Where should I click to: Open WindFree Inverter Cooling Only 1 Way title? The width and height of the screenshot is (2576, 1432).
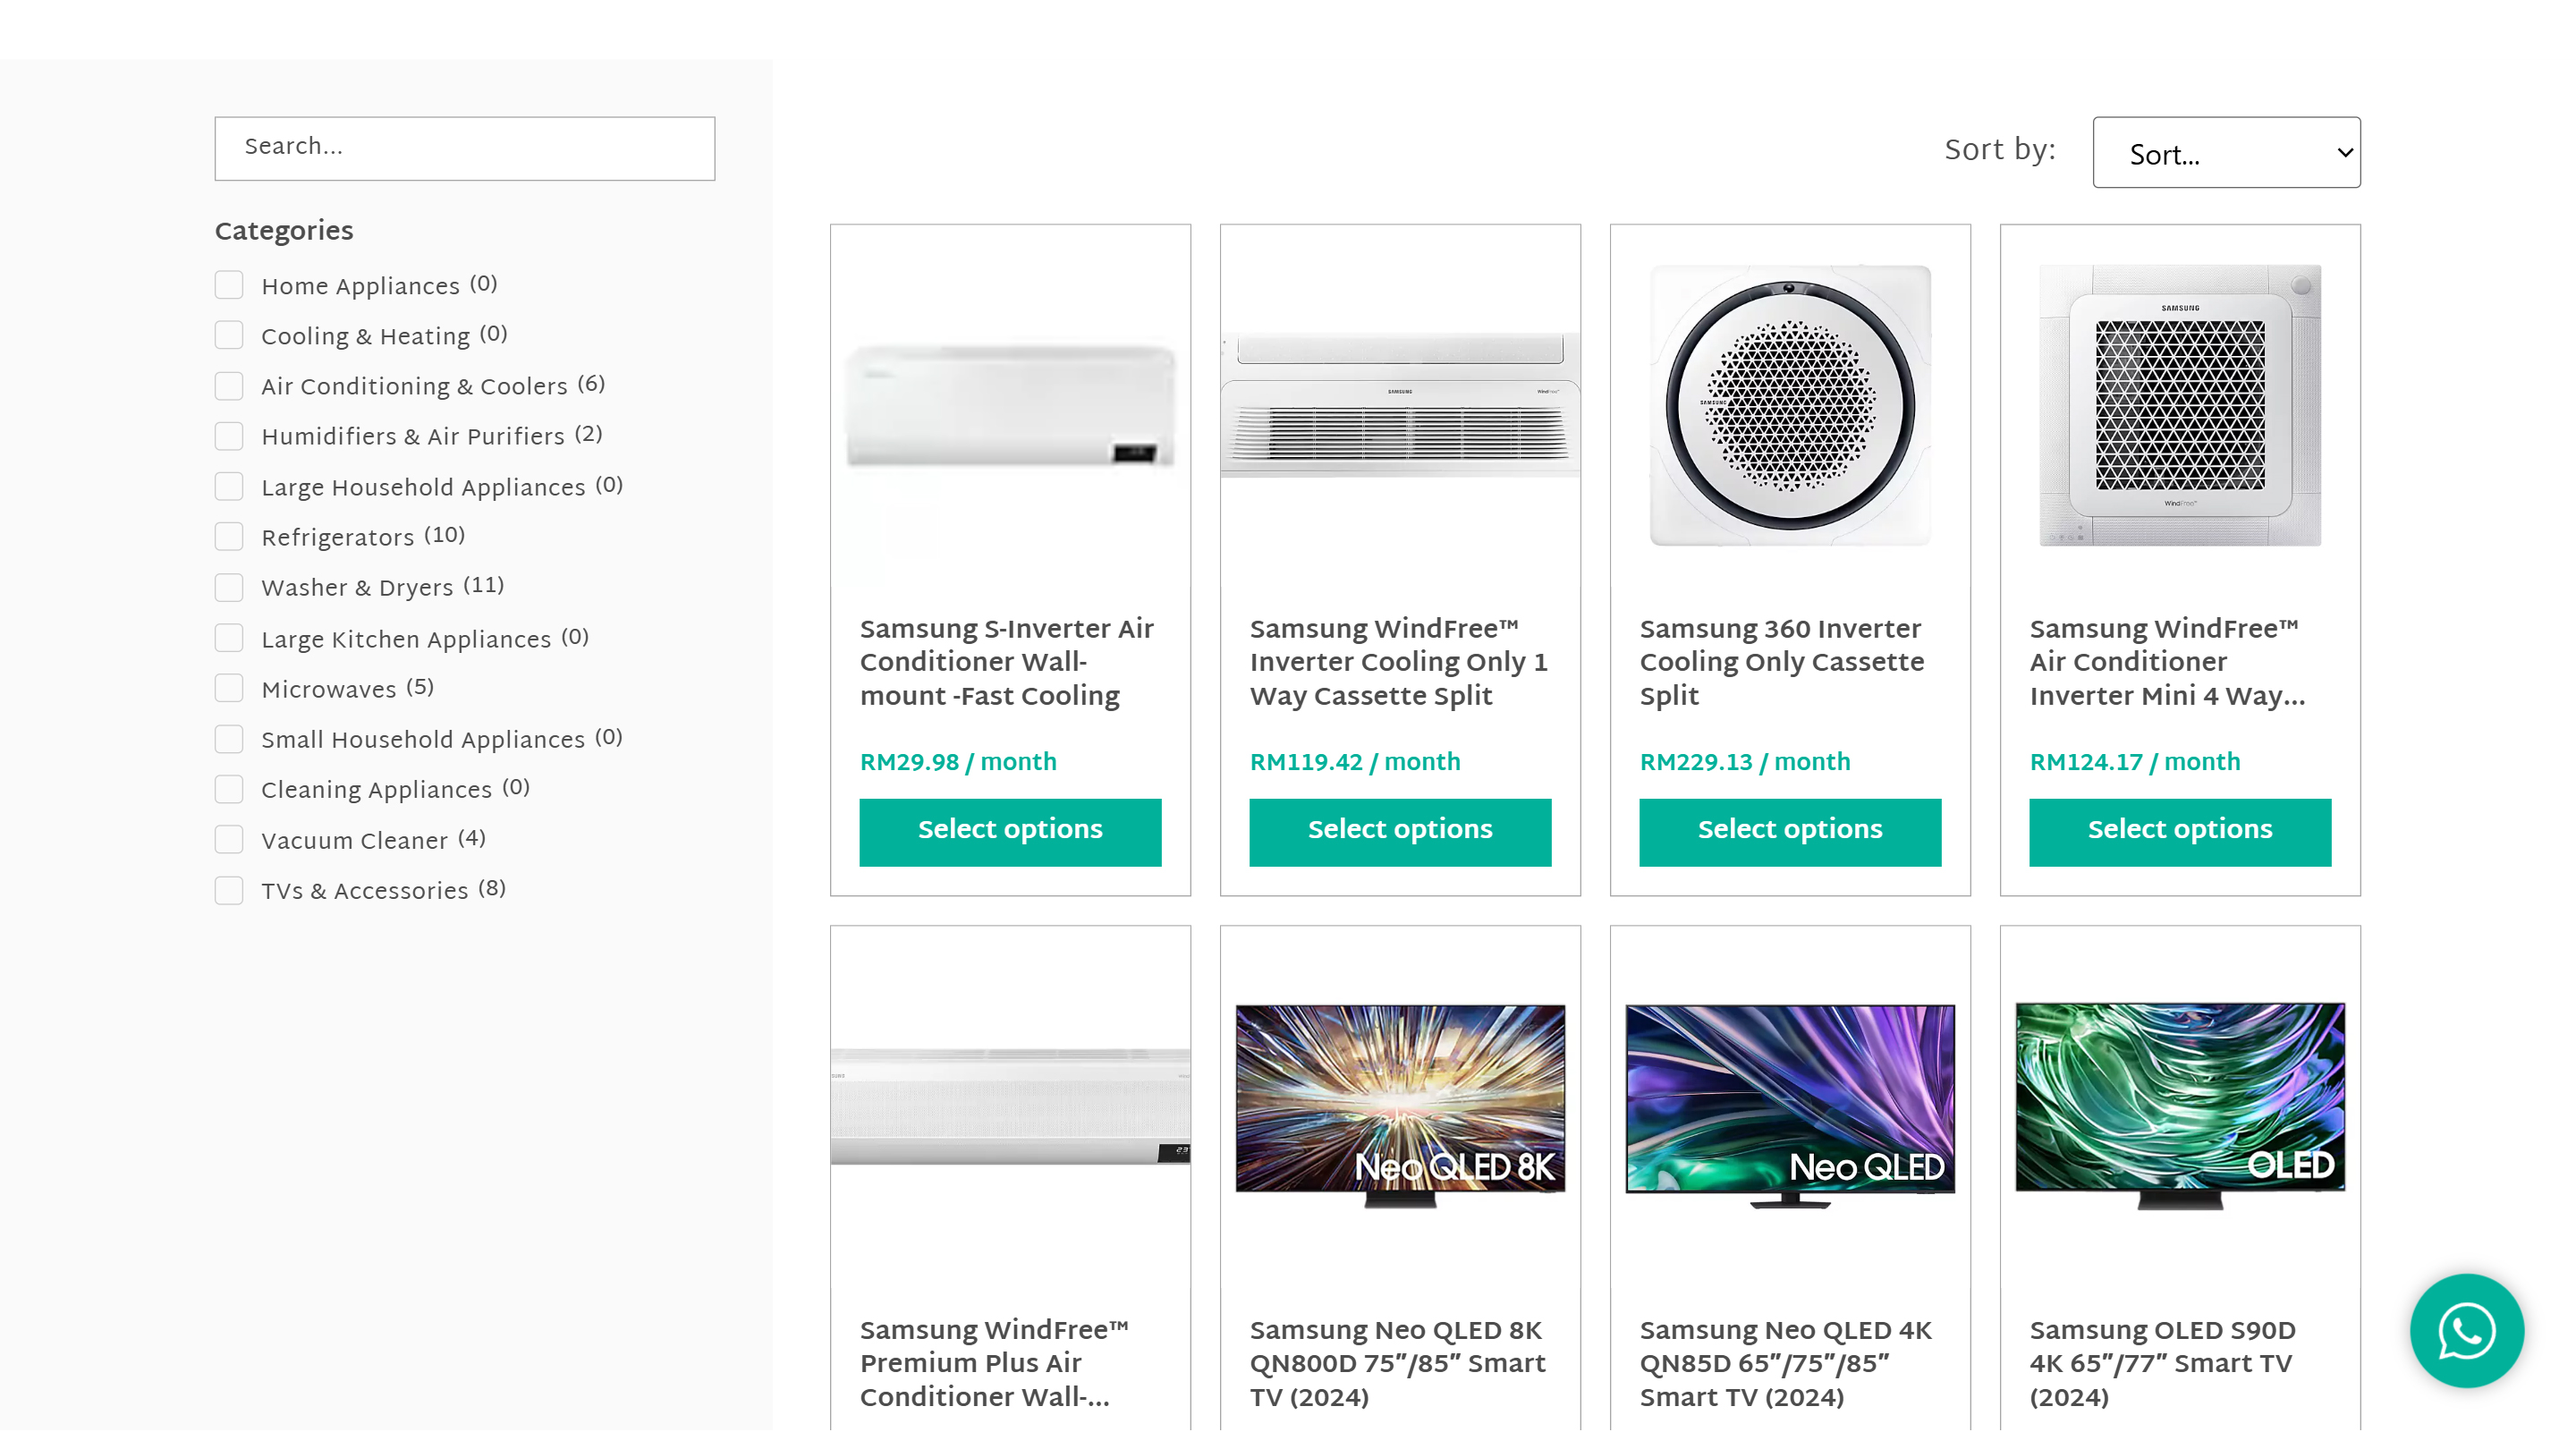point(1398,662)
